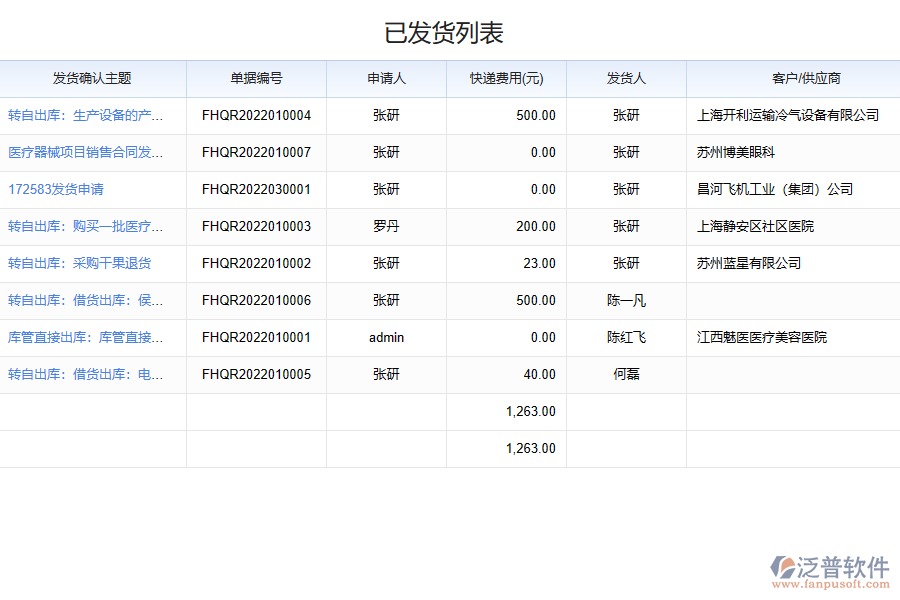Open the 转自出库：采购干果退货 link
The height and width of the screenshot is (600, 900).
[x=80, y=263]
